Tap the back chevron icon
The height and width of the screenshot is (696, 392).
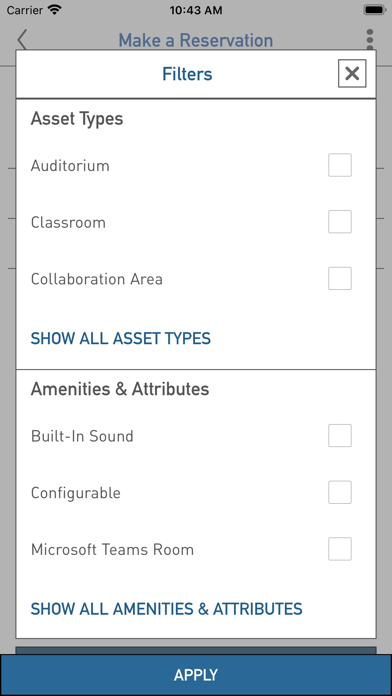coord(22,40)
